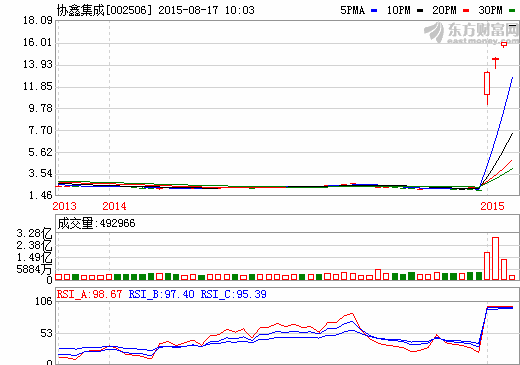This screenshot has width=520, height=365.
Task: Click the small red candlestick near 16.01
Action: tap(504, 44)
